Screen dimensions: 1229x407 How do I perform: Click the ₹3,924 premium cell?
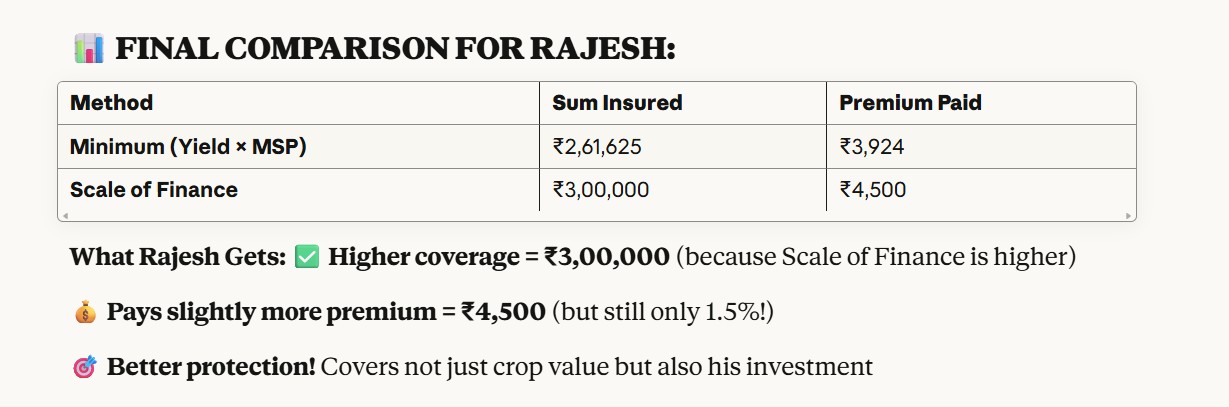pyautogui.click(x=873, y=147)
